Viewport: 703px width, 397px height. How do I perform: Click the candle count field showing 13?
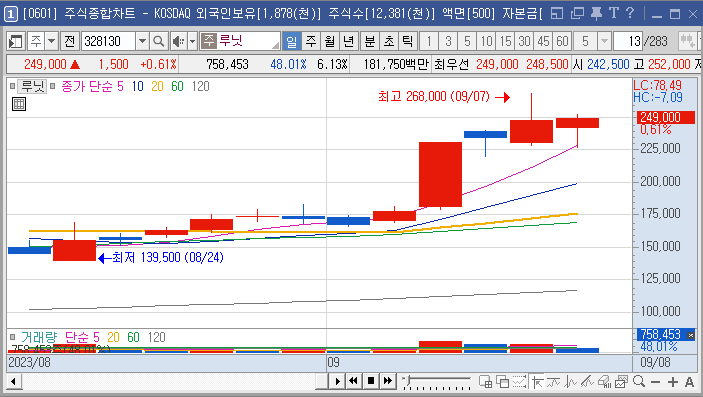pos(628,42)
